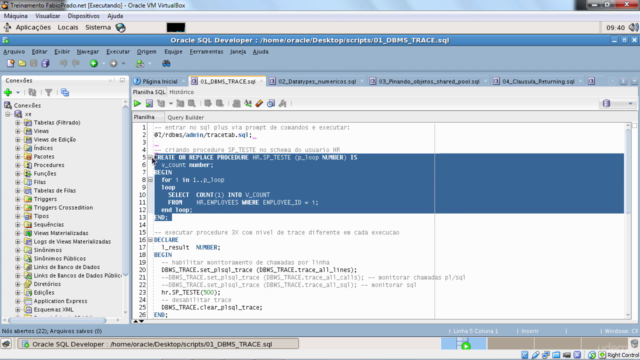Click the Autotrace icon in worksheet toolbar
The height and width of the screenshot is (360, 640).
[180, 103]
